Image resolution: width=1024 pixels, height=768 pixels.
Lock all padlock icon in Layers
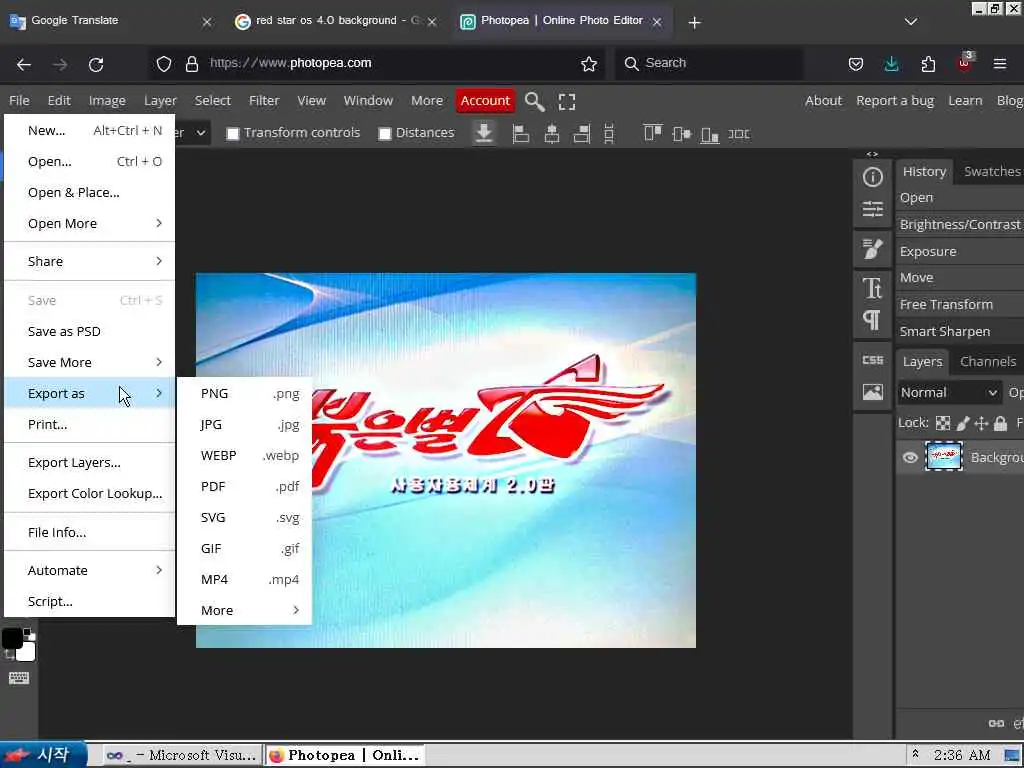tap(1000, 423)
